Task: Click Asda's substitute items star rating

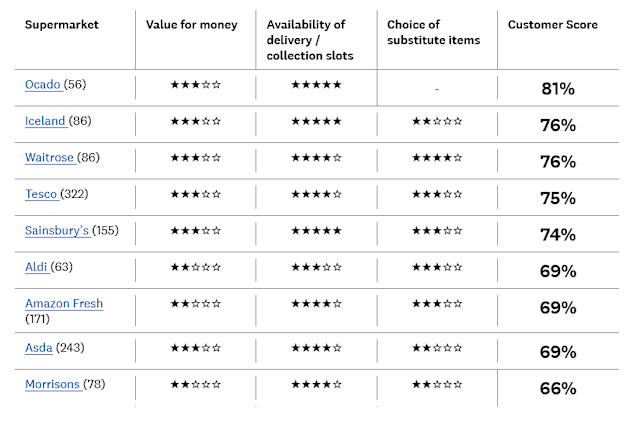Action: coord(437,347)
